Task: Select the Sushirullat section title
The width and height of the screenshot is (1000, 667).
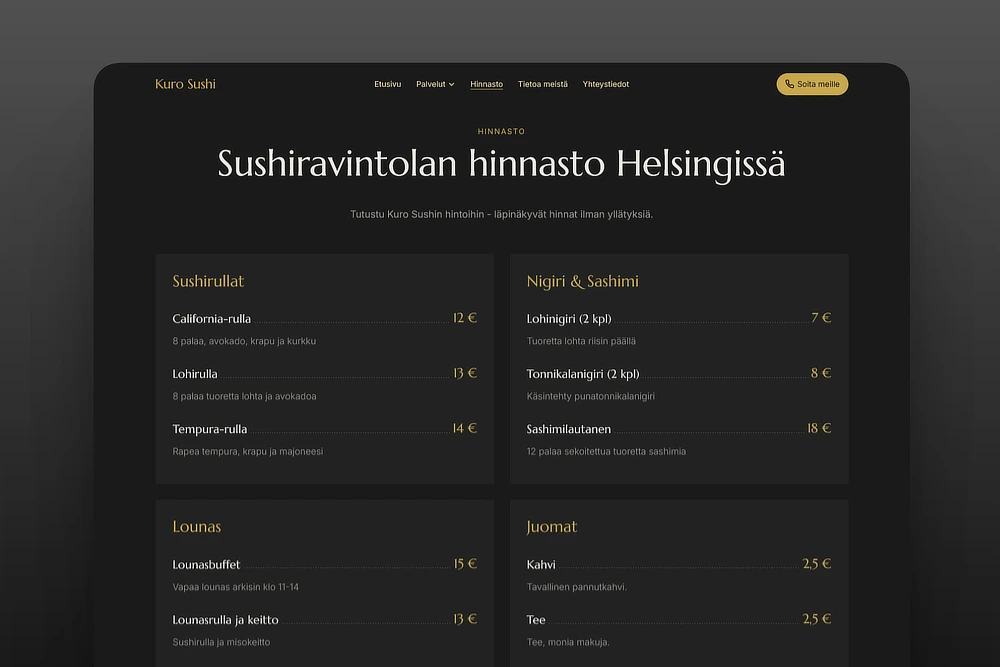Action: (x=208, y=281)
